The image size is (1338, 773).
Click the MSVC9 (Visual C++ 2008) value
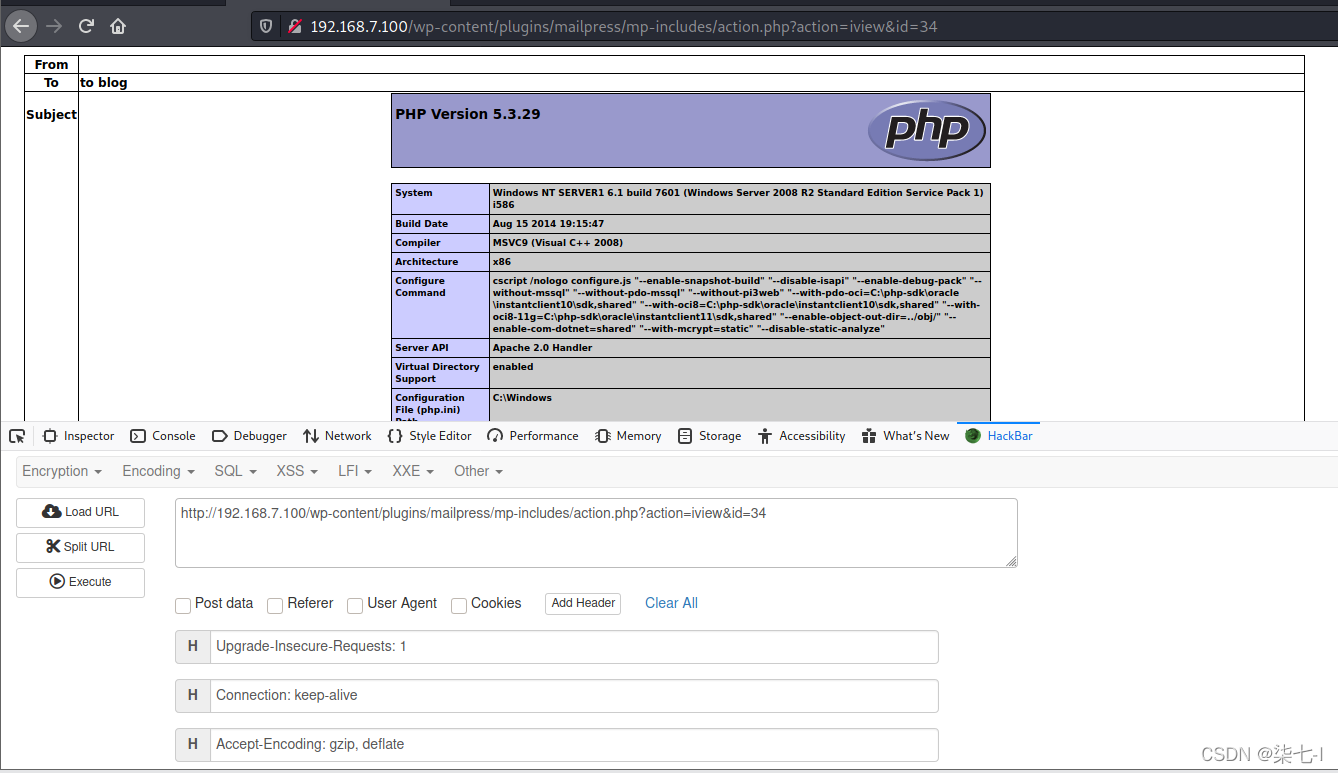558,243
